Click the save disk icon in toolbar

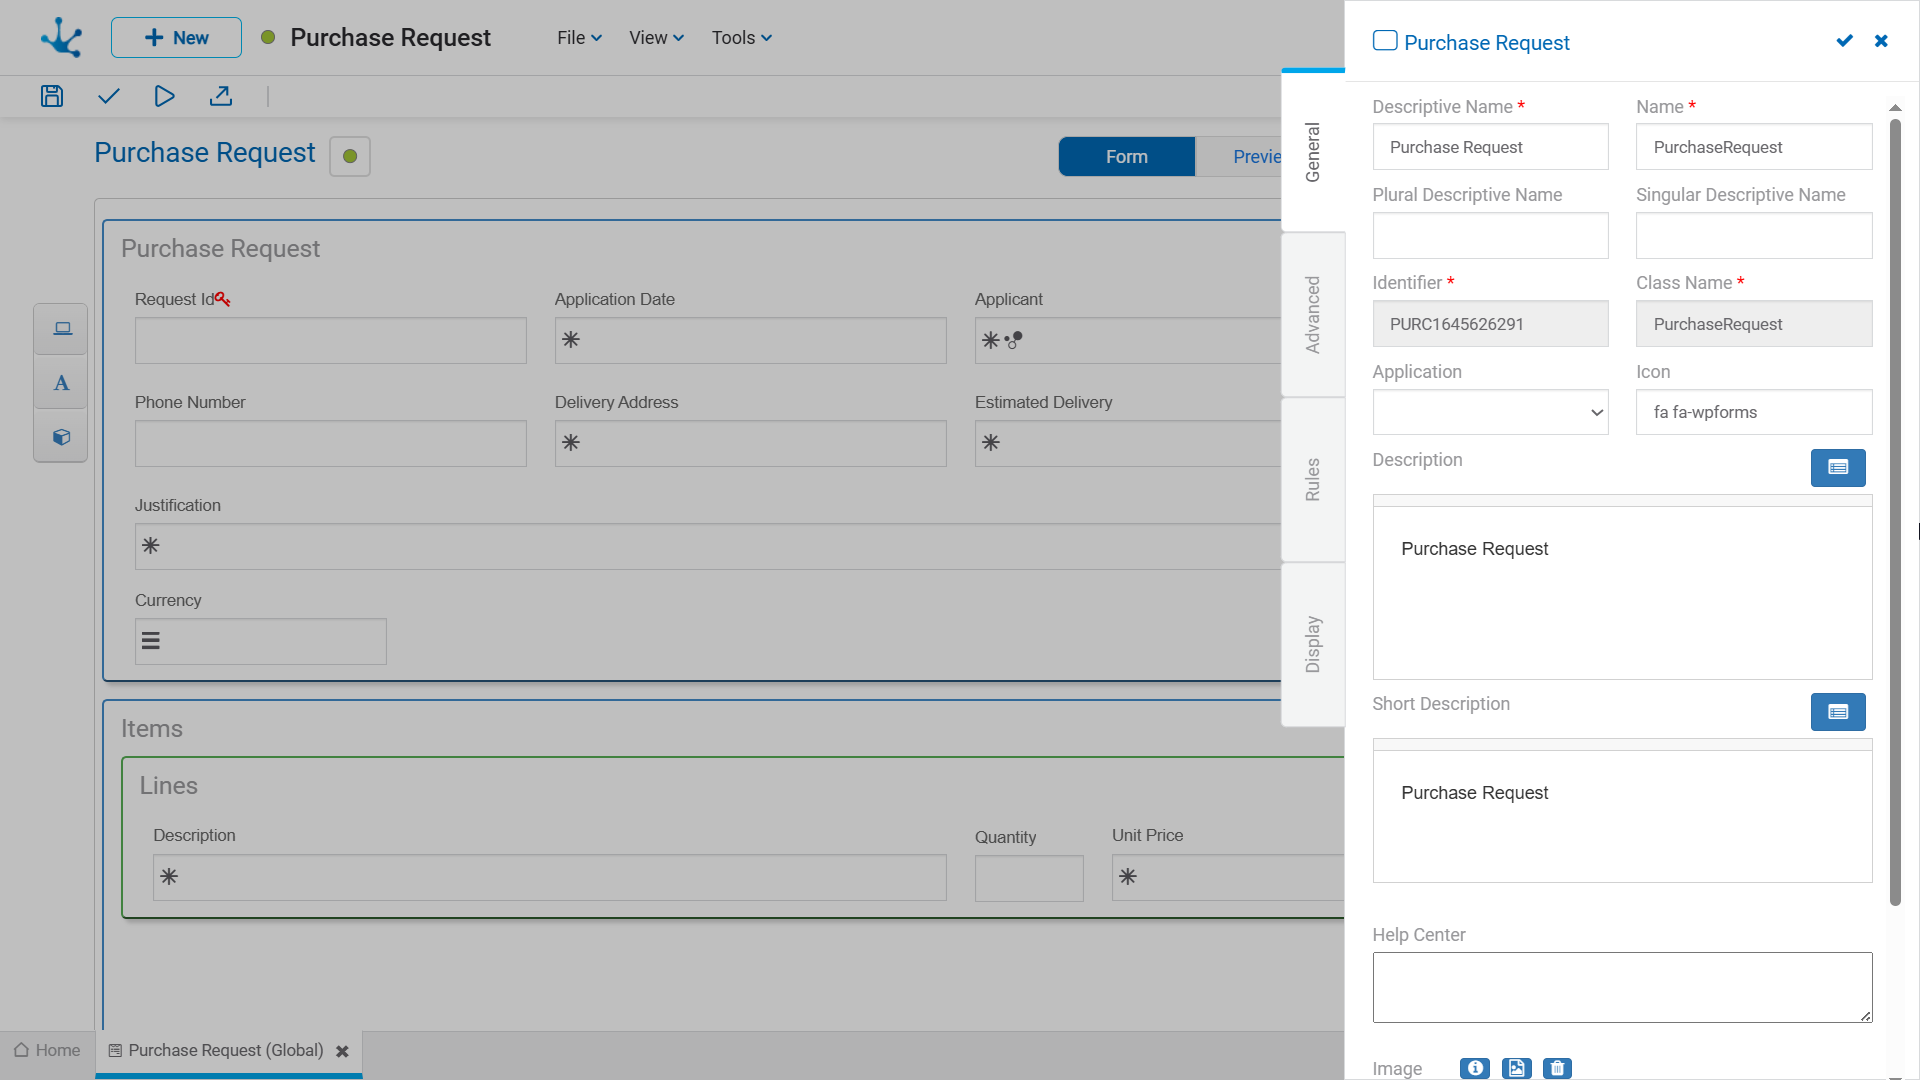(52, 96)
